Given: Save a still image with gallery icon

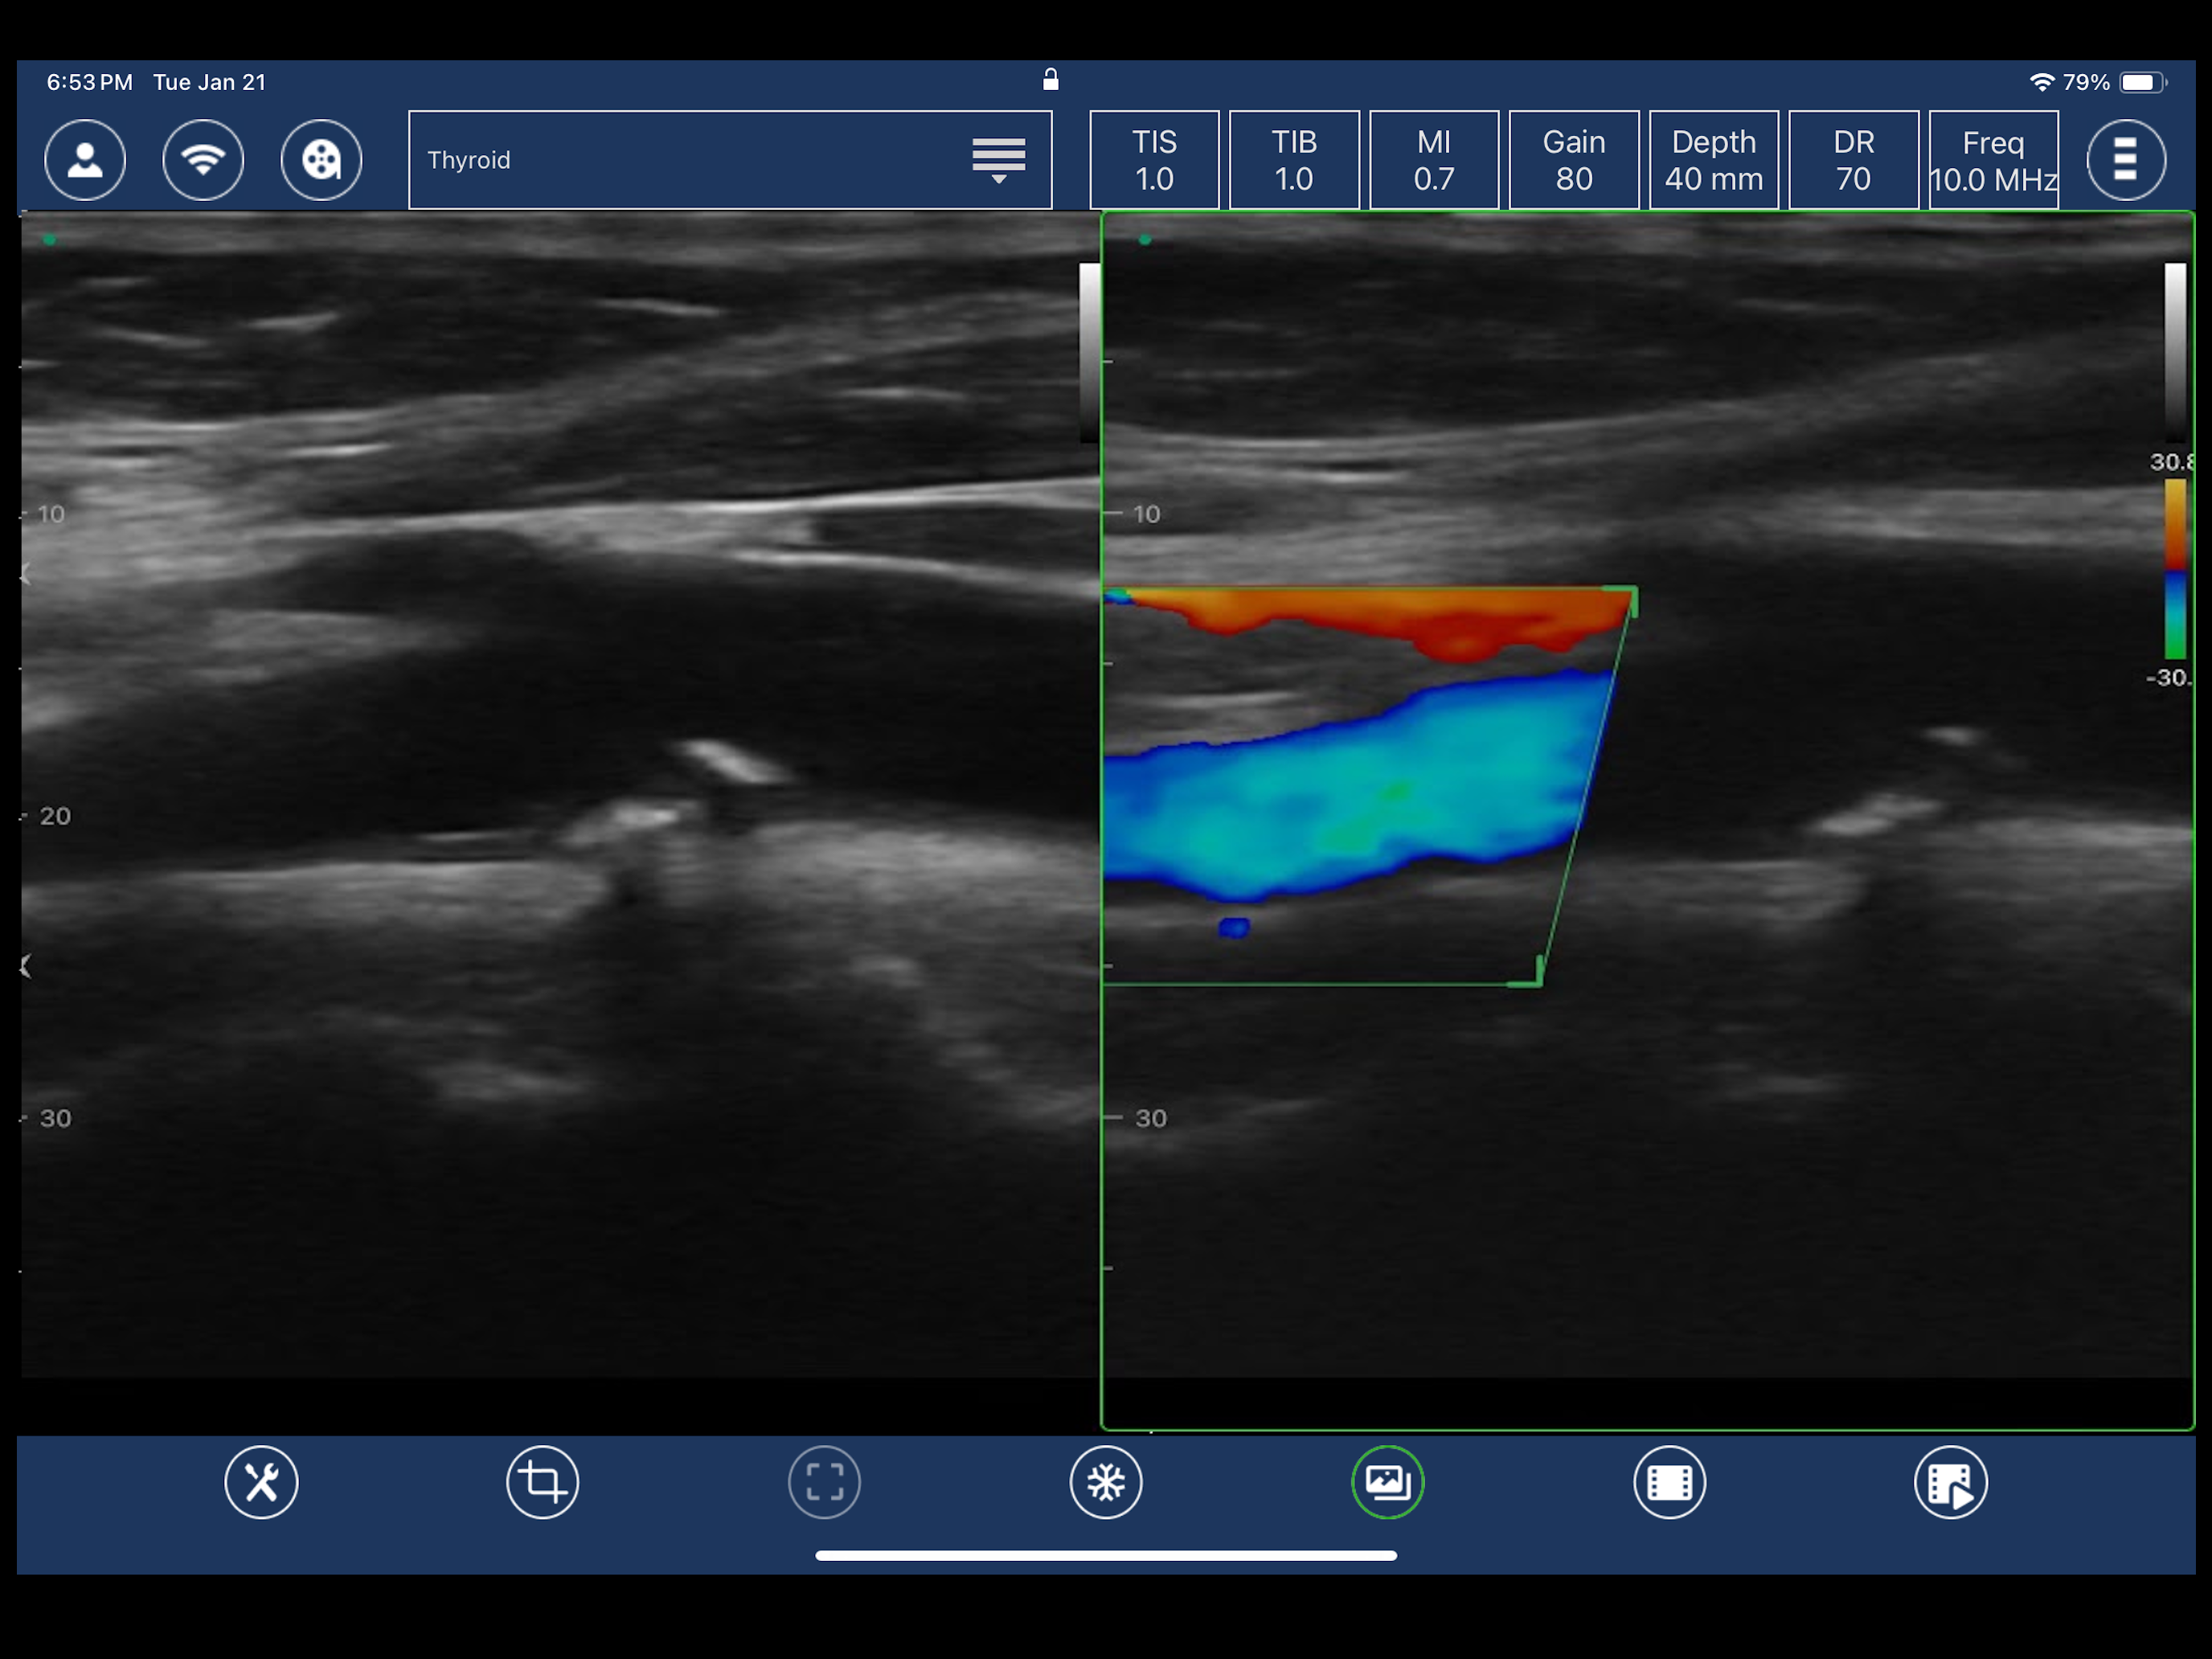Looking at the screenshot, I should [1388, 1482].
